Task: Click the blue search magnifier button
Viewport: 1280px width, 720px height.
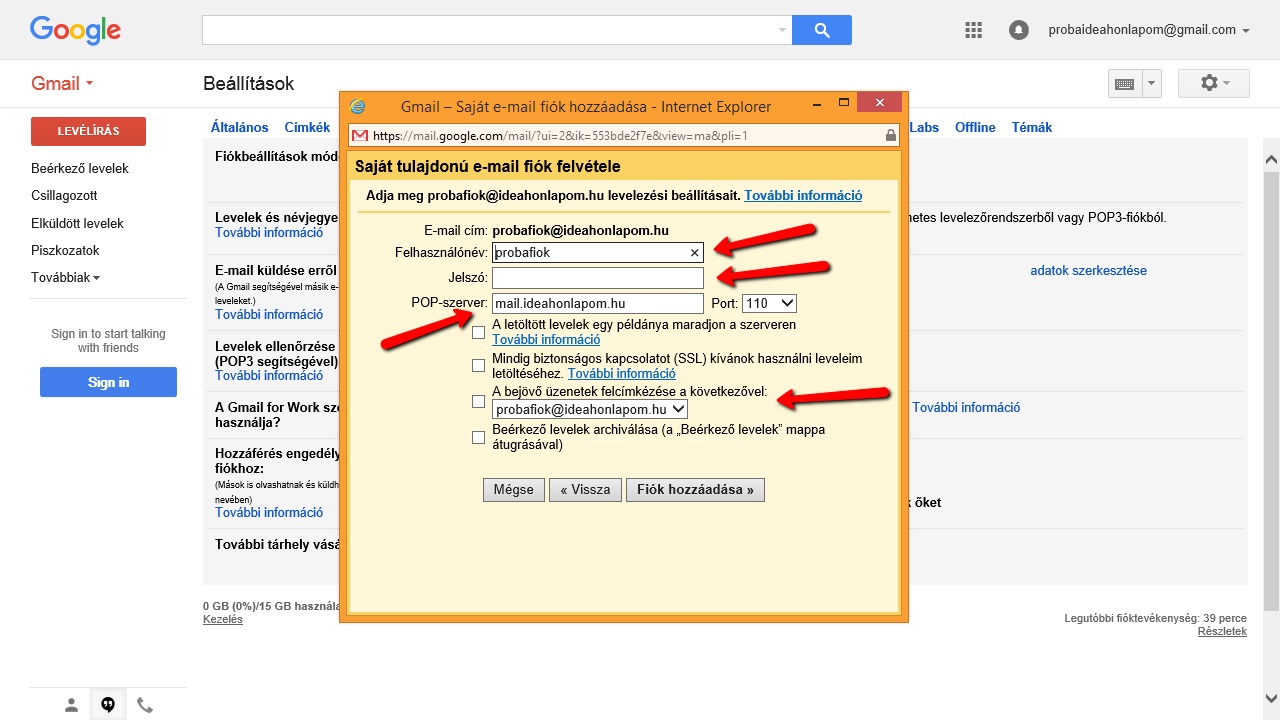Action: click(822, 30)
